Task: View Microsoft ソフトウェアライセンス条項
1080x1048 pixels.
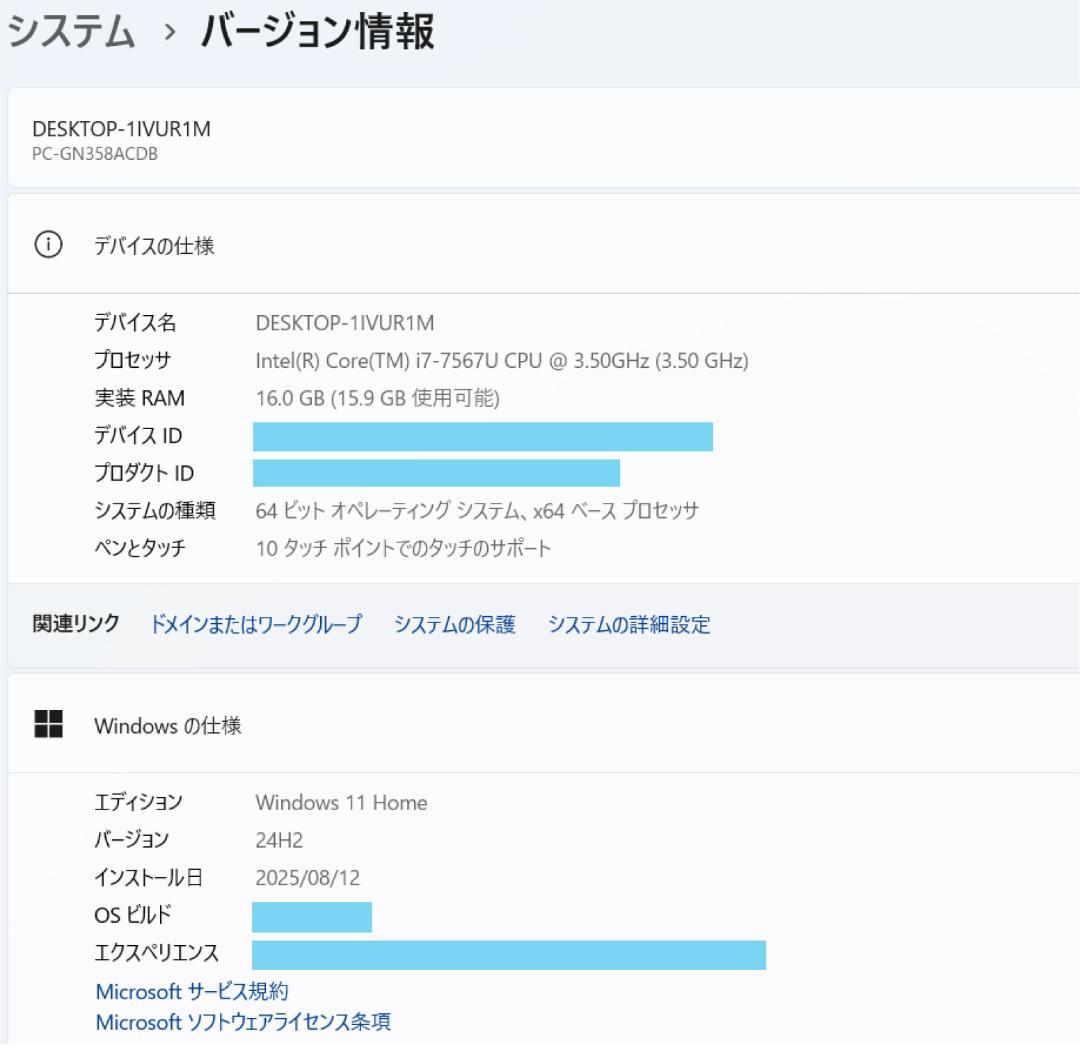Action: point(243,1022)
